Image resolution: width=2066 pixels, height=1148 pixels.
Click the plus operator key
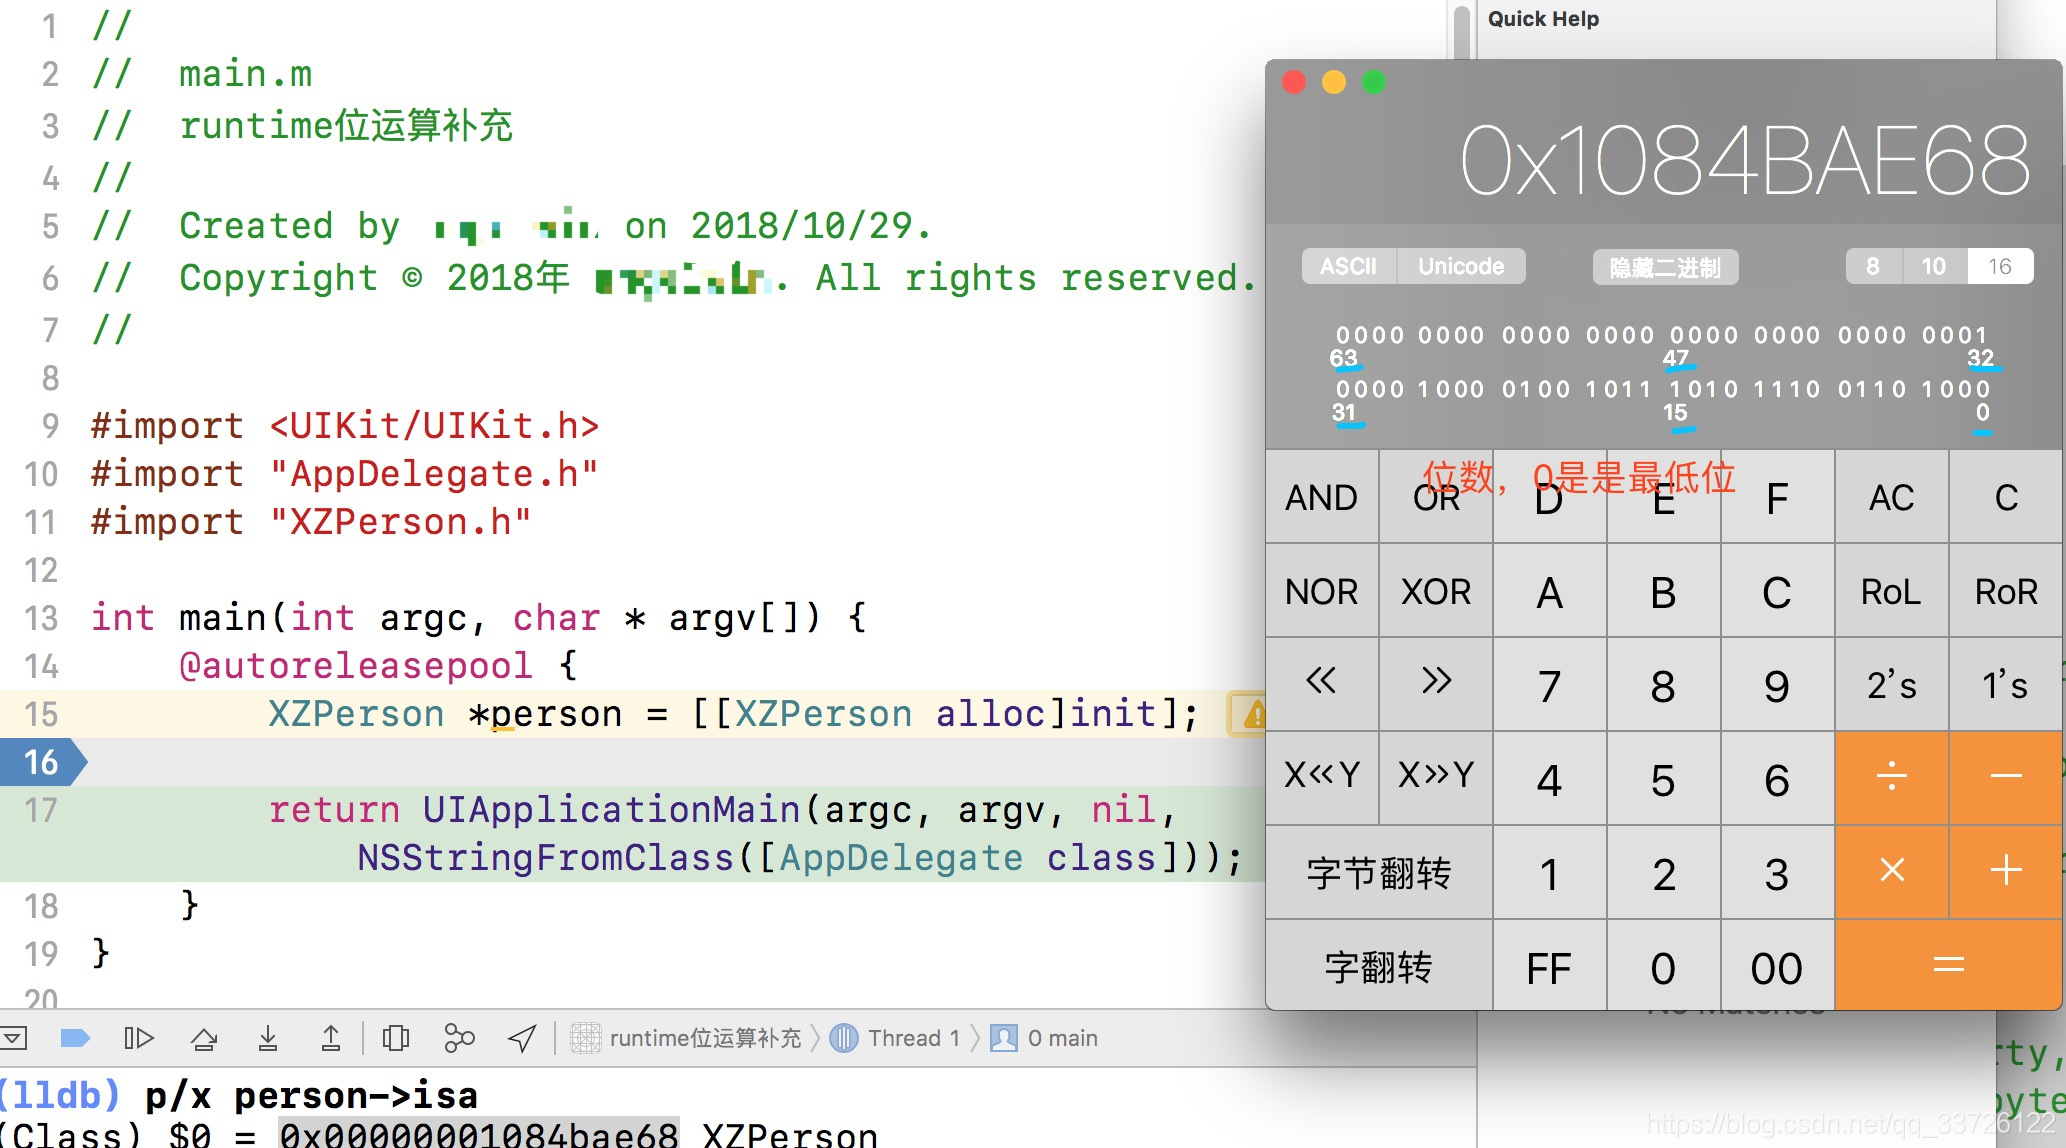click(x=2005, y=871)
